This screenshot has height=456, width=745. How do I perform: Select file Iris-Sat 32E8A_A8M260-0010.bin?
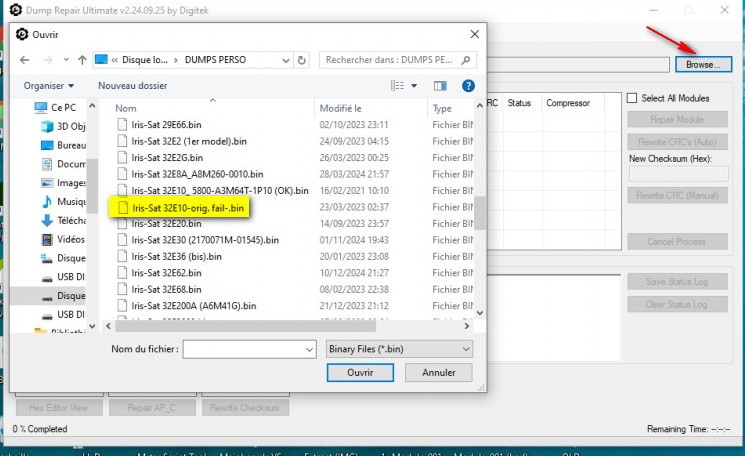(x=197, y=174)
